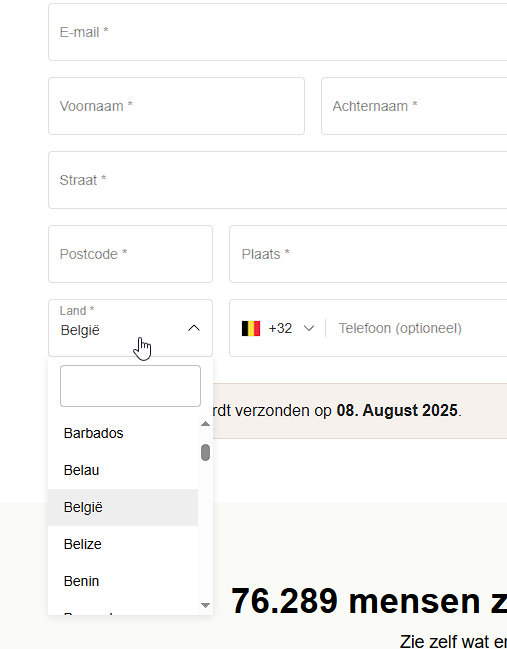Click the Voornaam input field
The width and height of the screenshot is (507, 649).
[176, 106]
